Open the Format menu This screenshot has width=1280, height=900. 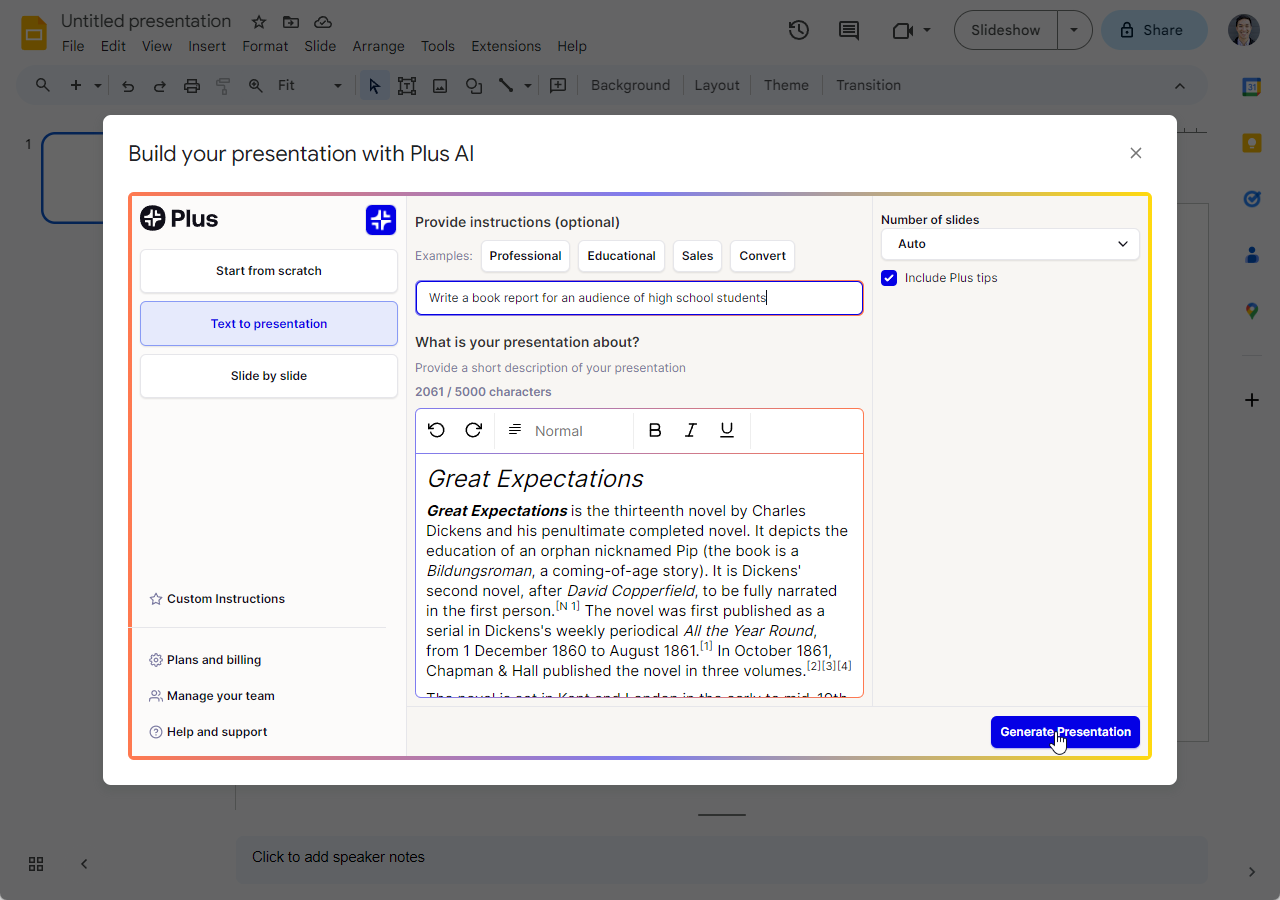265,46
